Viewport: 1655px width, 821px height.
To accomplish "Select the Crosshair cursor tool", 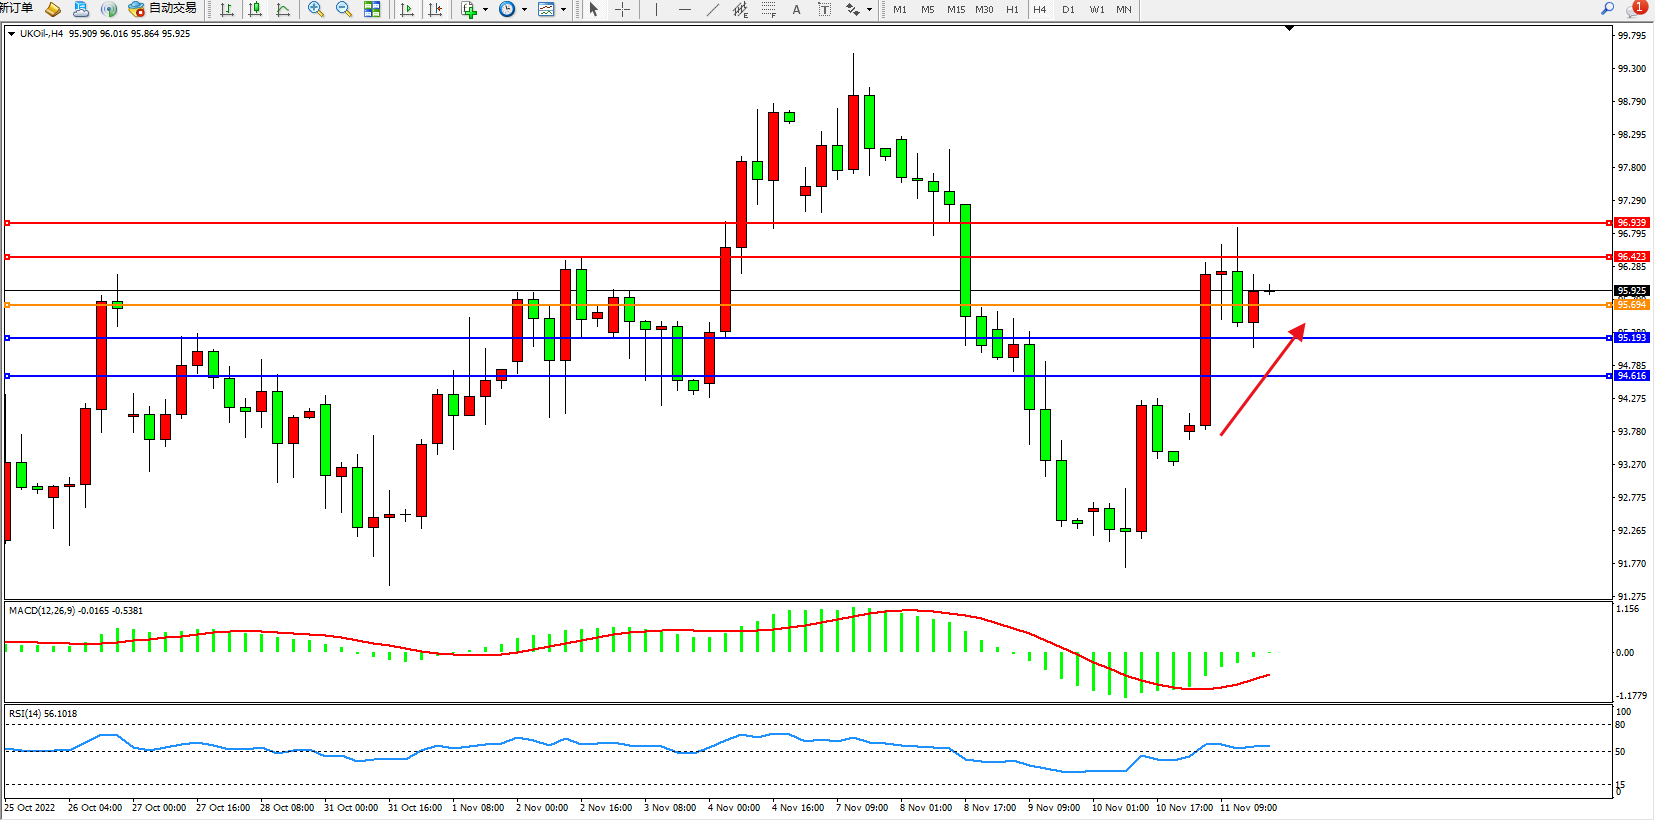I will click(x=622, y=9).
